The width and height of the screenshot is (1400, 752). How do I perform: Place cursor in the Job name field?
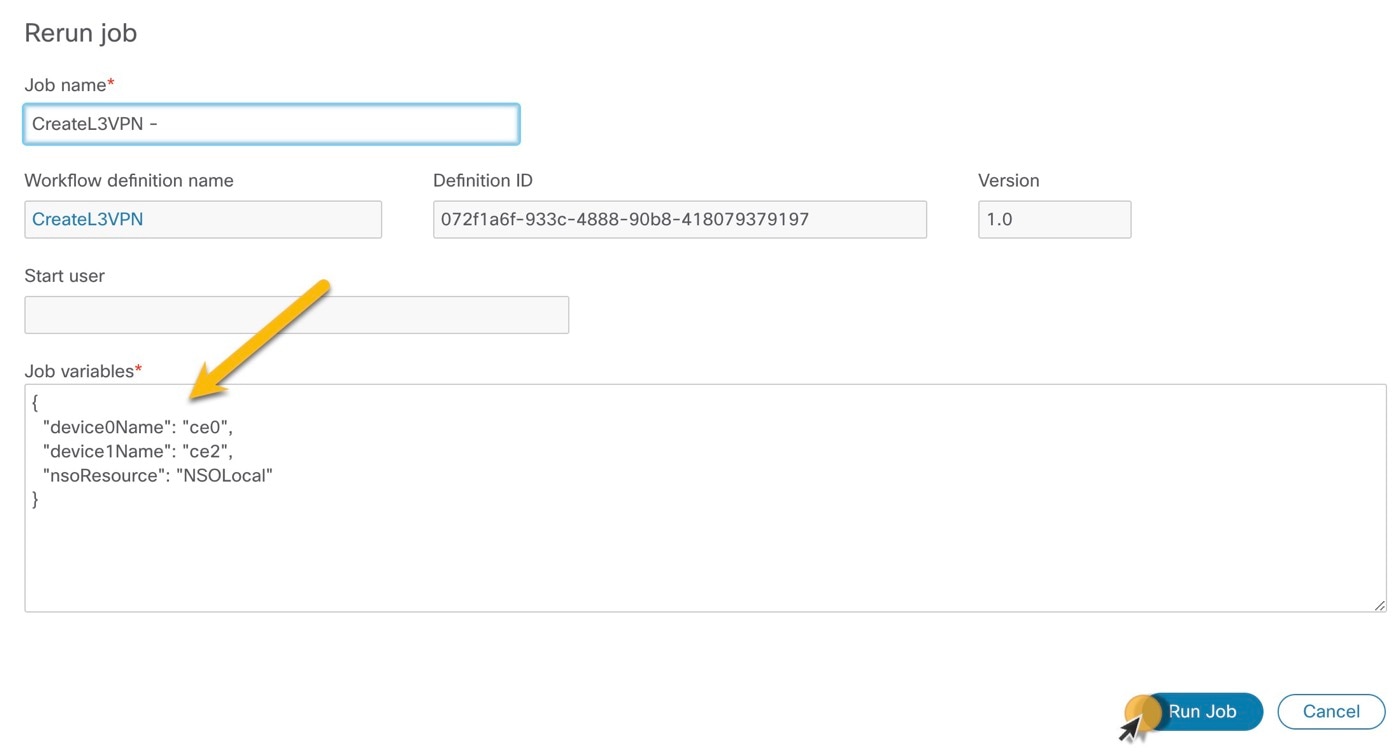(270, 123)
